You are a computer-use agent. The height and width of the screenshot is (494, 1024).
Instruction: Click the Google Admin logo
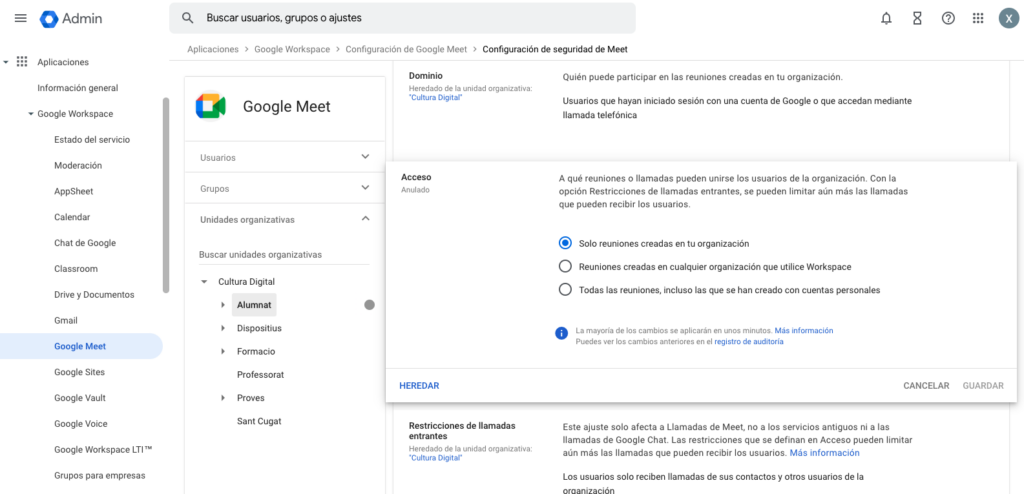point(49,18)
